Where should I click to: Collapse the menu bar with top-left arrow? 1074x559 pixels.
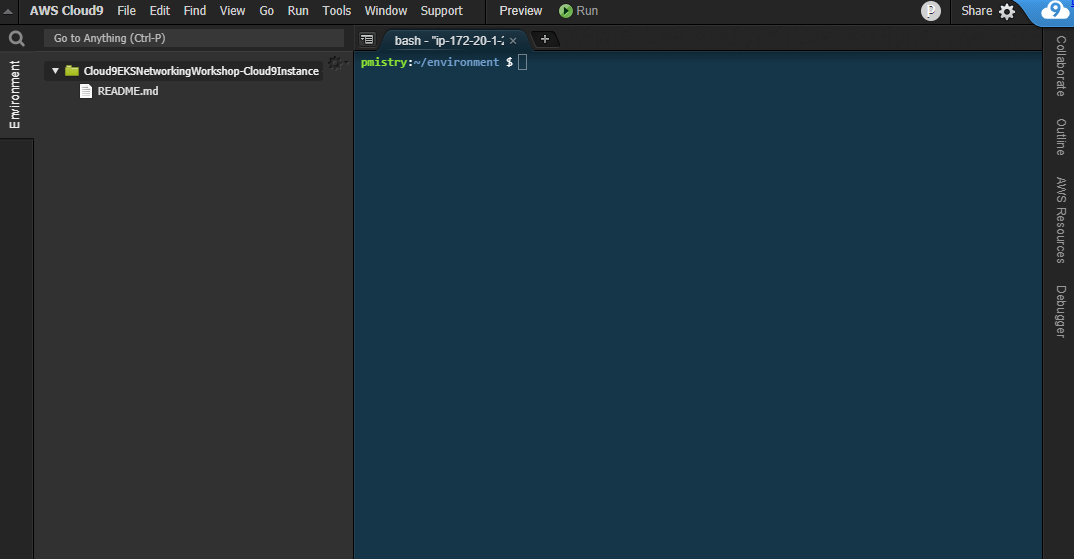[8, 11]
